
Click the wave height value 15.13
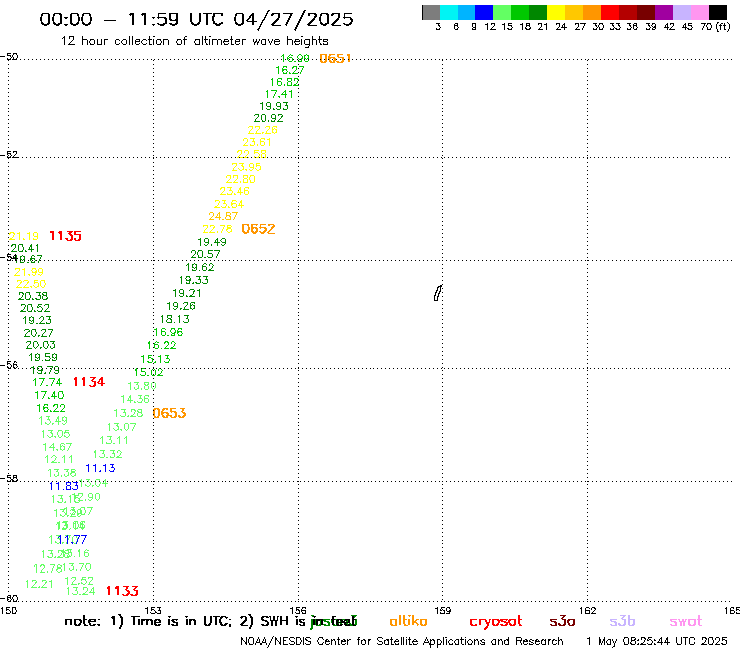155,359
